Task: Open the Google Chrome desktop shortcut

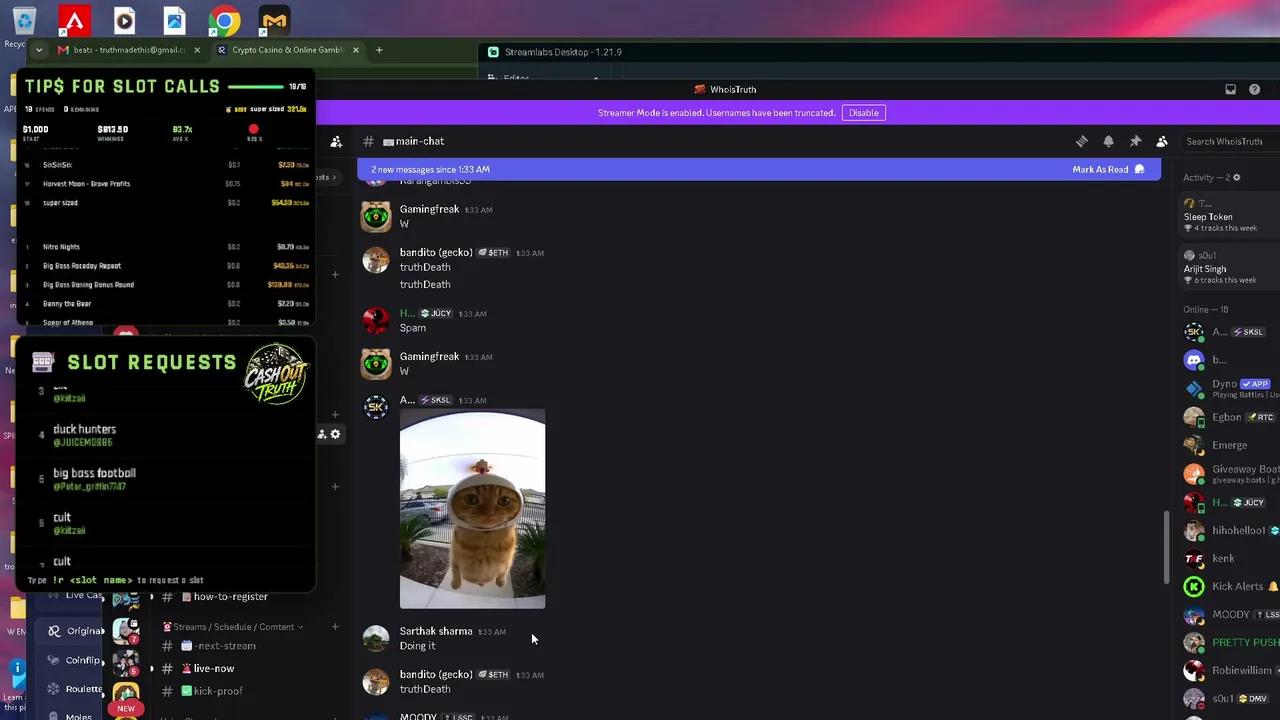Action: click(x=224, y=21)
